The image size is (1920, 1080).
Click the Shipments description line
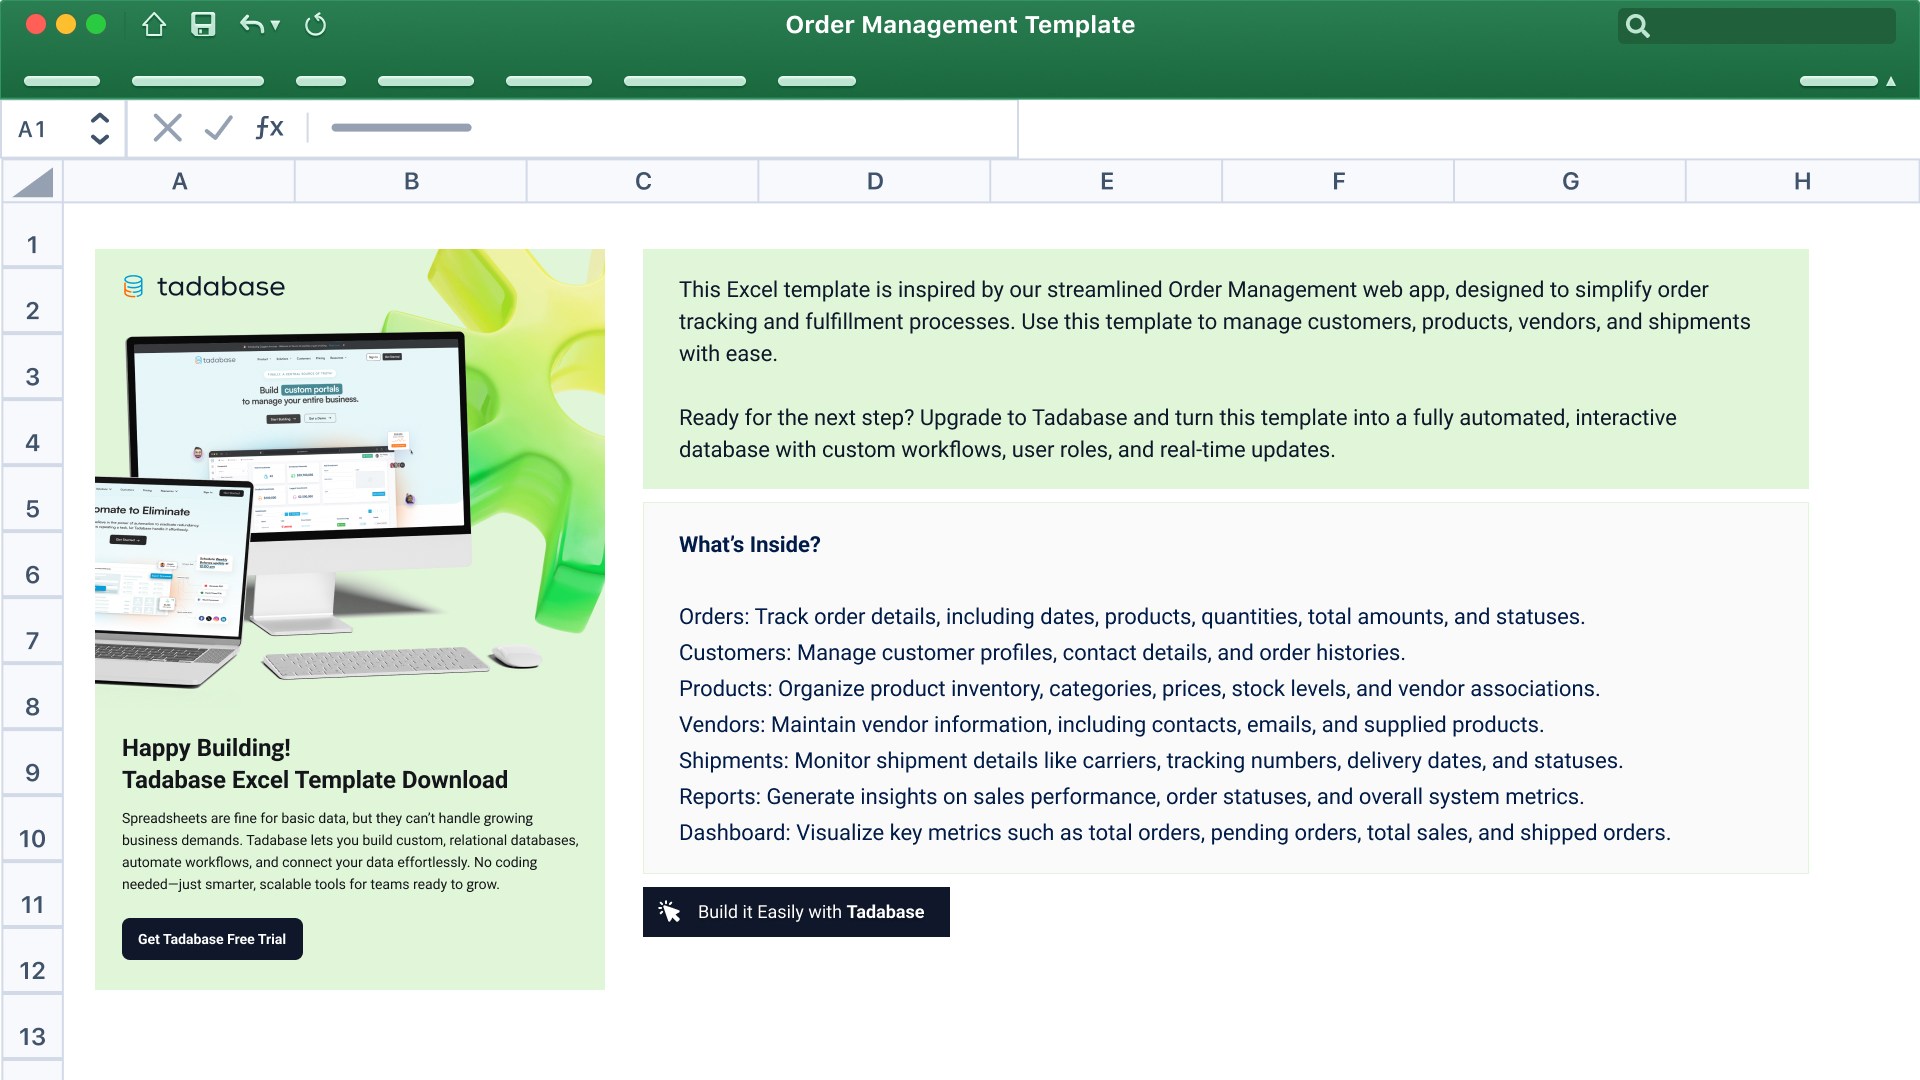1151,761
